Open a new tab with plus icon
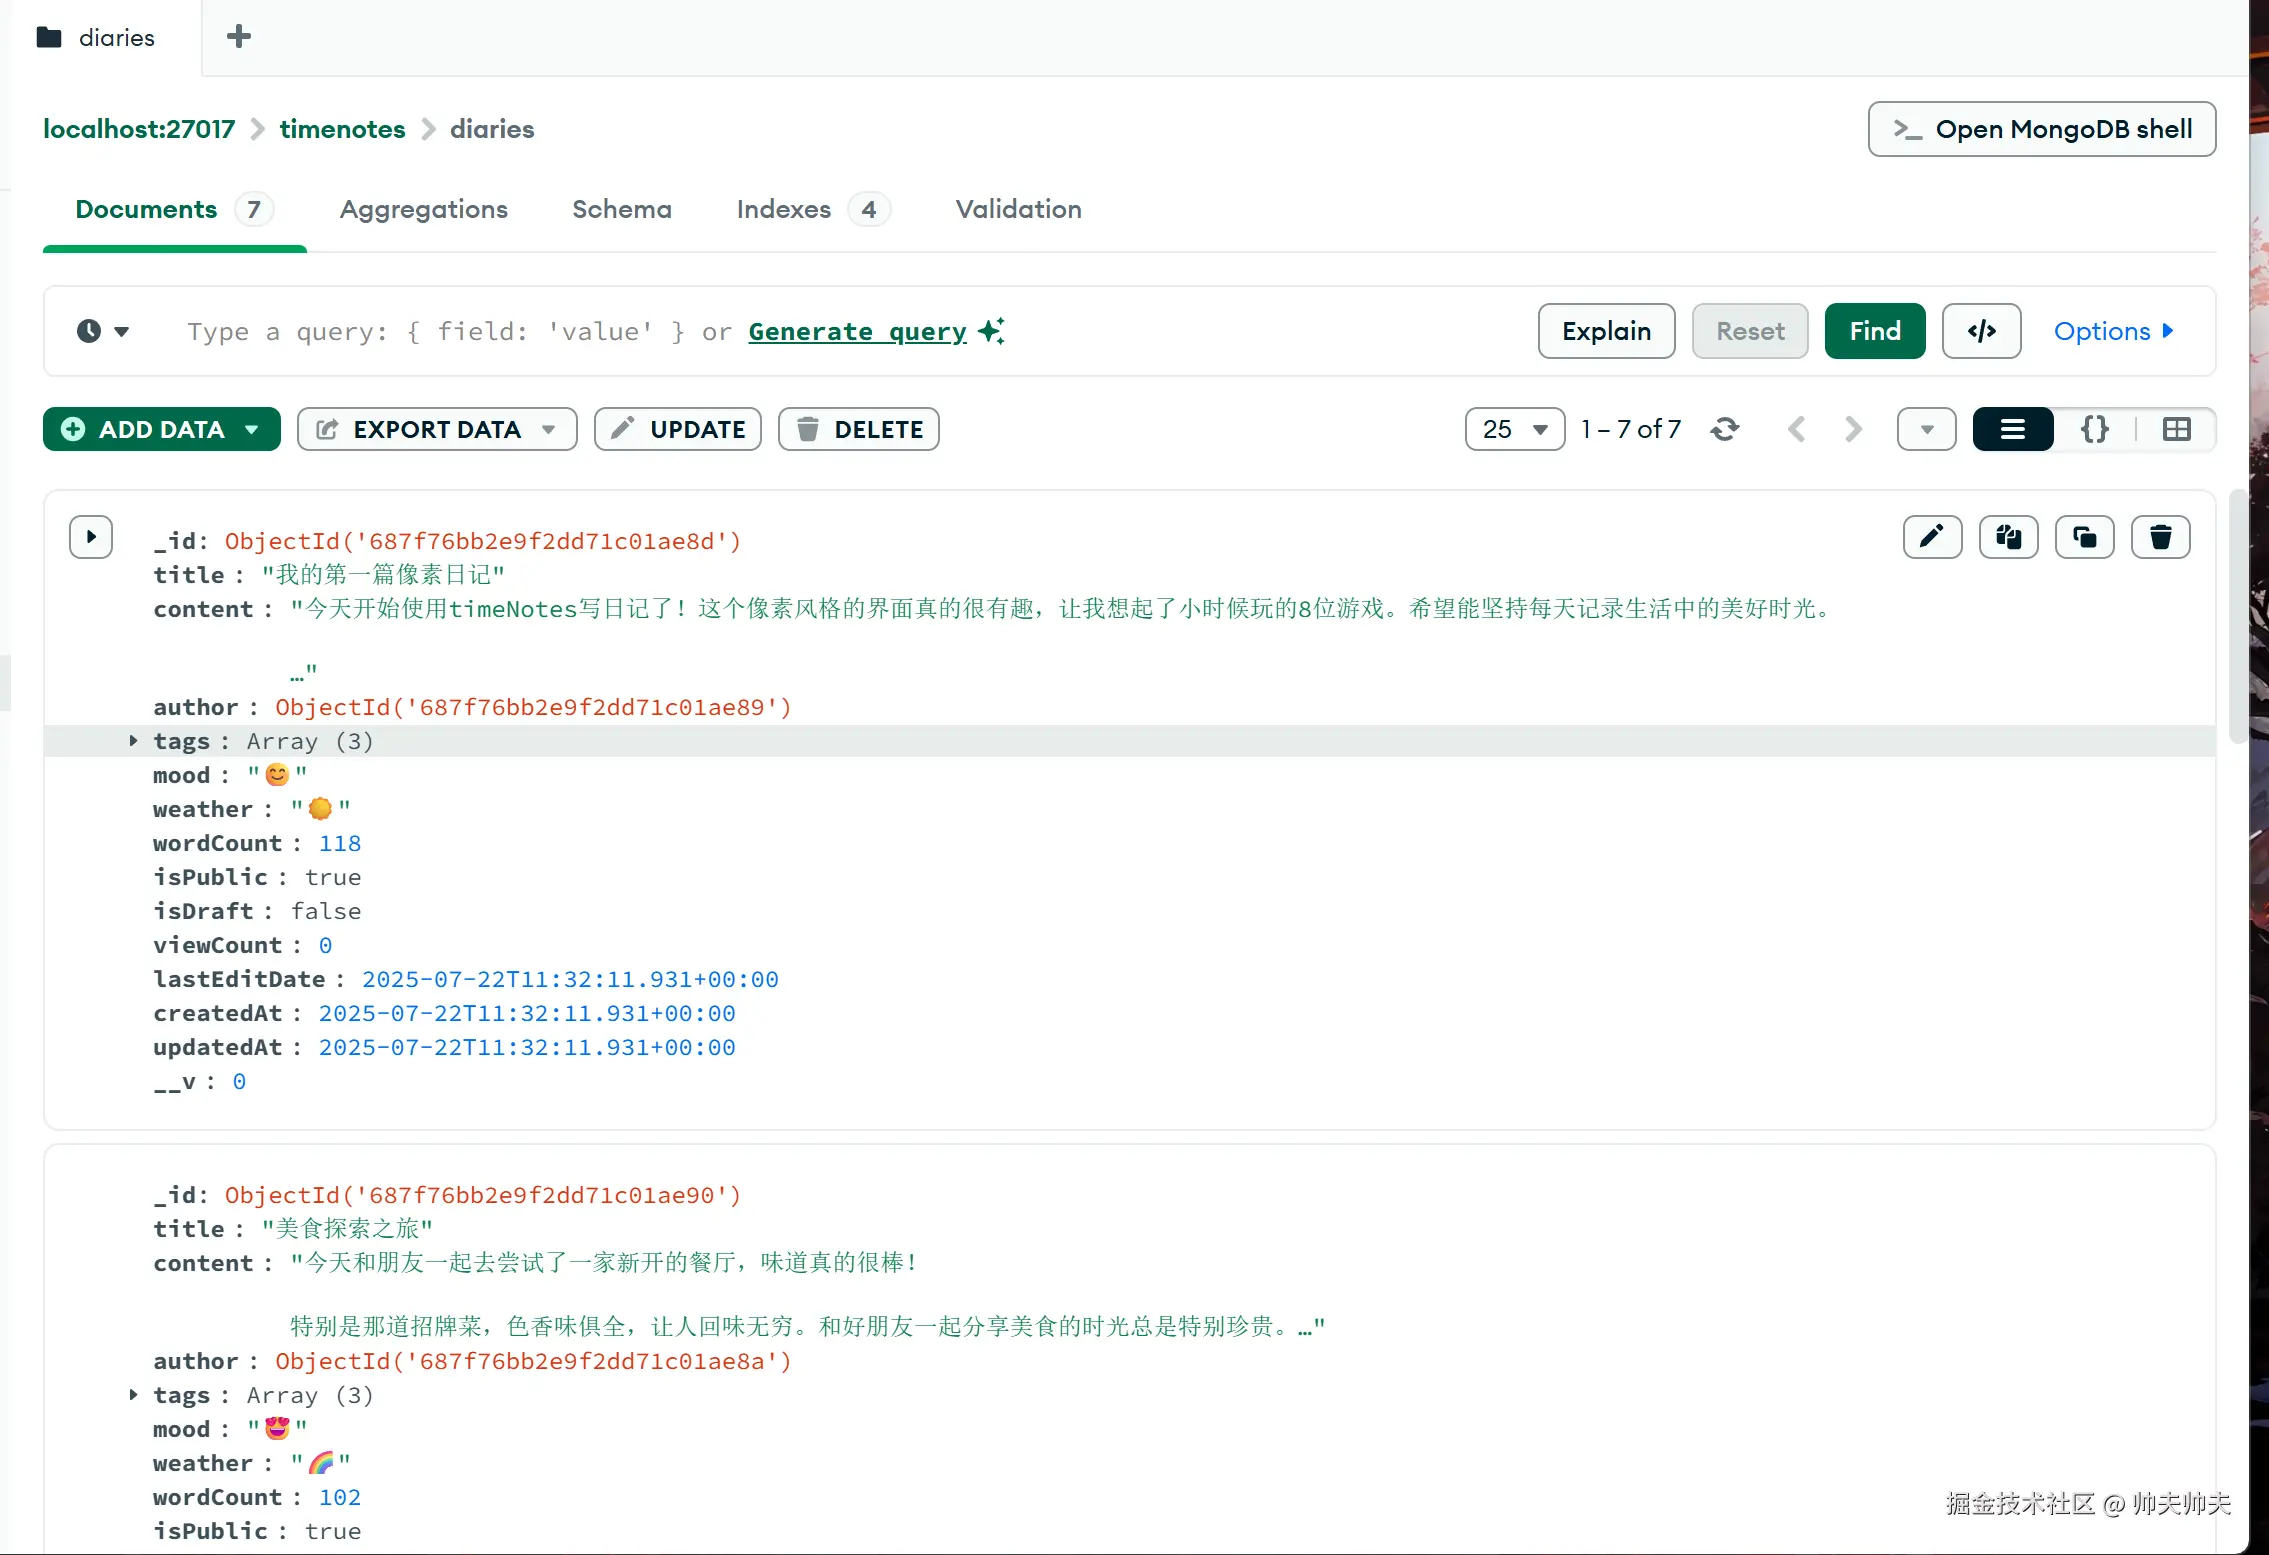The width and height of the screenshot is (2269, 1555). click(238, 37)
